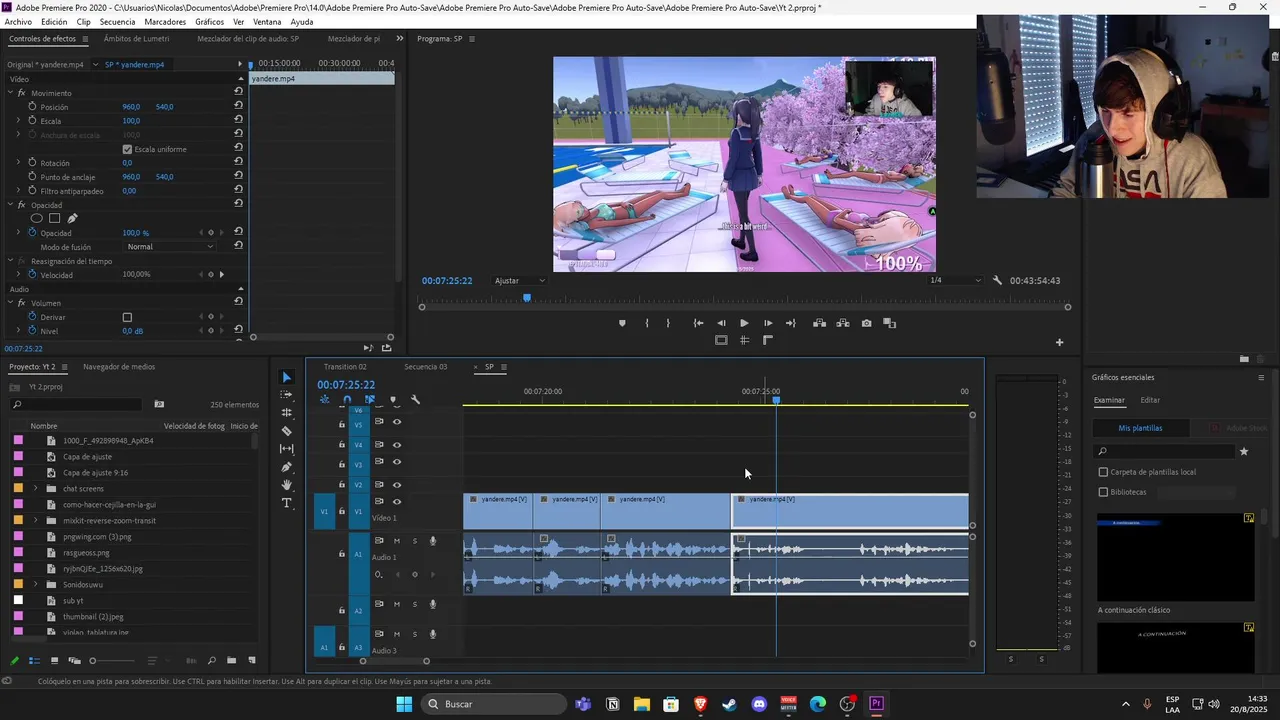The height and width of the screenshot is (720, 1280).
Task: Select Mis plantillas button
Action: coord(1140,428)
